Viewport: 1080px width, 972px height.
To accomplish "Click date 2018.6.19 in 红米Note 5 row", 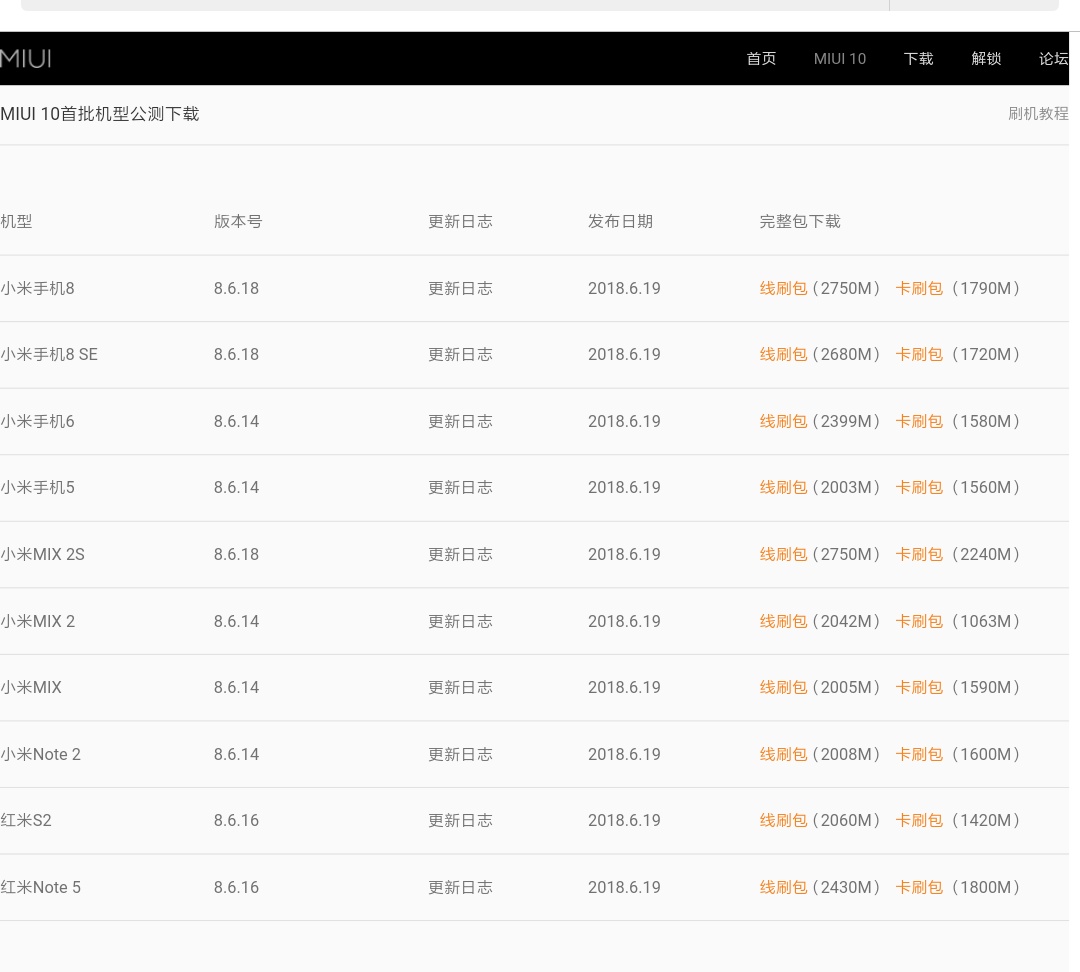I will 624,887.
